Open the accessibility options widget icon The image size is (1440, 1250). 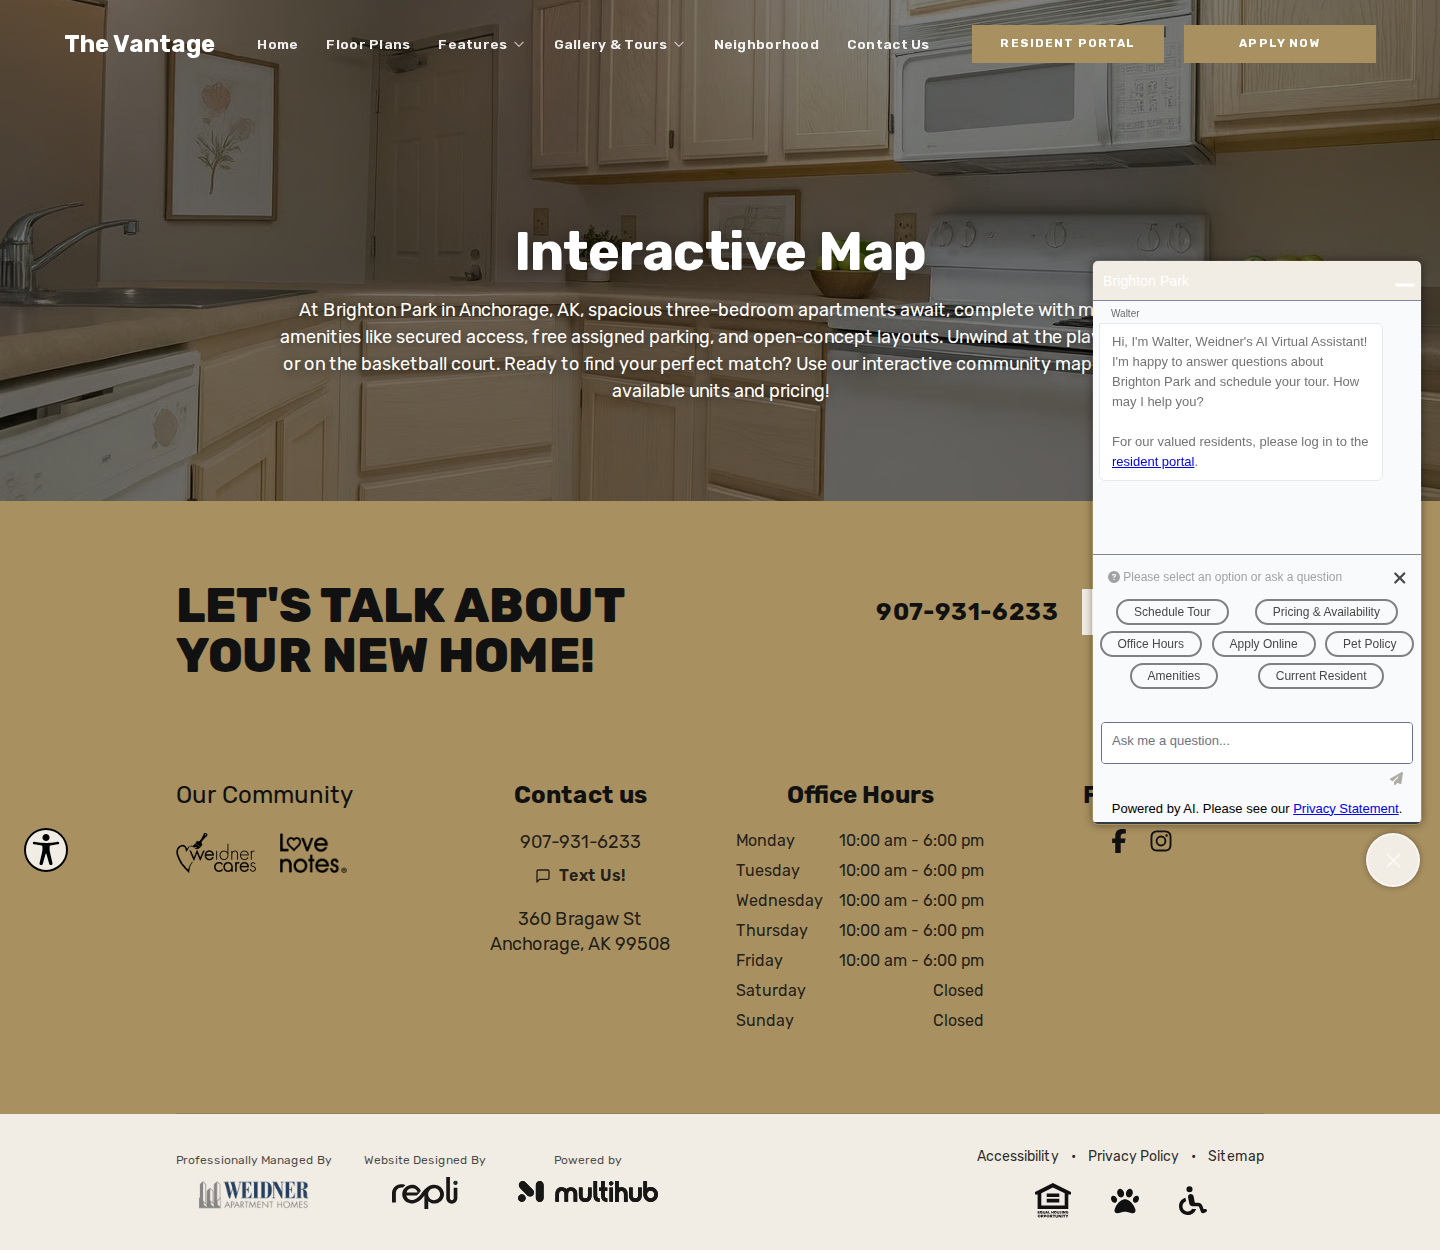[x=46, y=850]
